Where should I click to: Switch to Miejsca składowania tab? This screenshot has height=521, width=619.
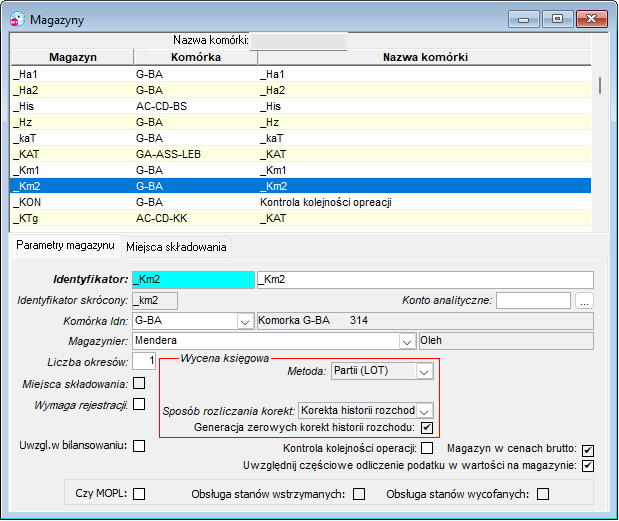click(176, 247)
